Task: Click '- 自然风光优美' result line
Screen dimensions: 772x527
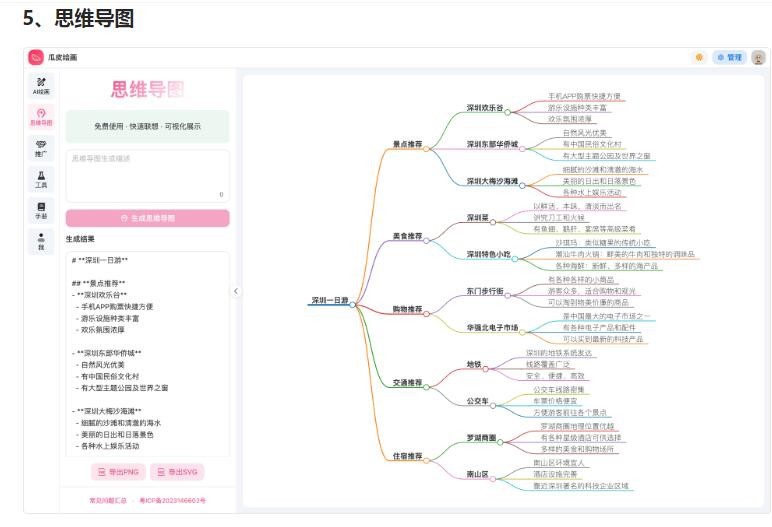Action: click(x=100, y=364)
